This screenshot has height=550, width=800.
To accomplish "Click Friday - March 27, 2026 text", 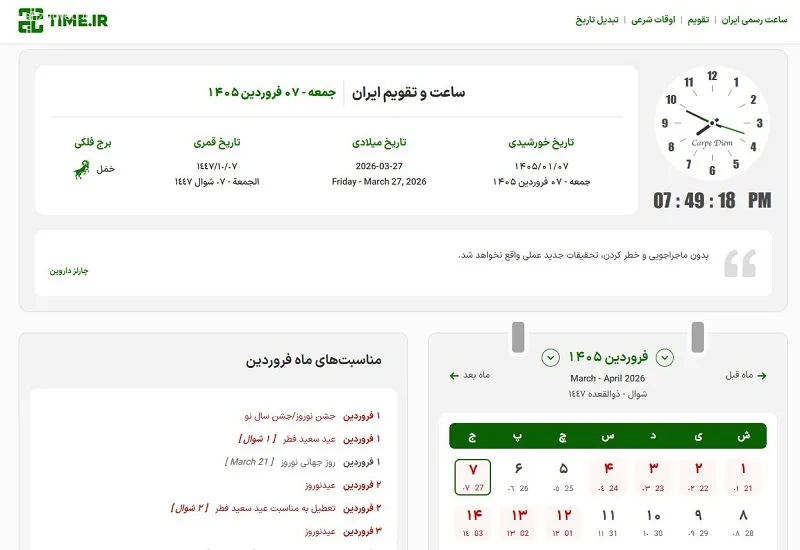I will (379, 182).
